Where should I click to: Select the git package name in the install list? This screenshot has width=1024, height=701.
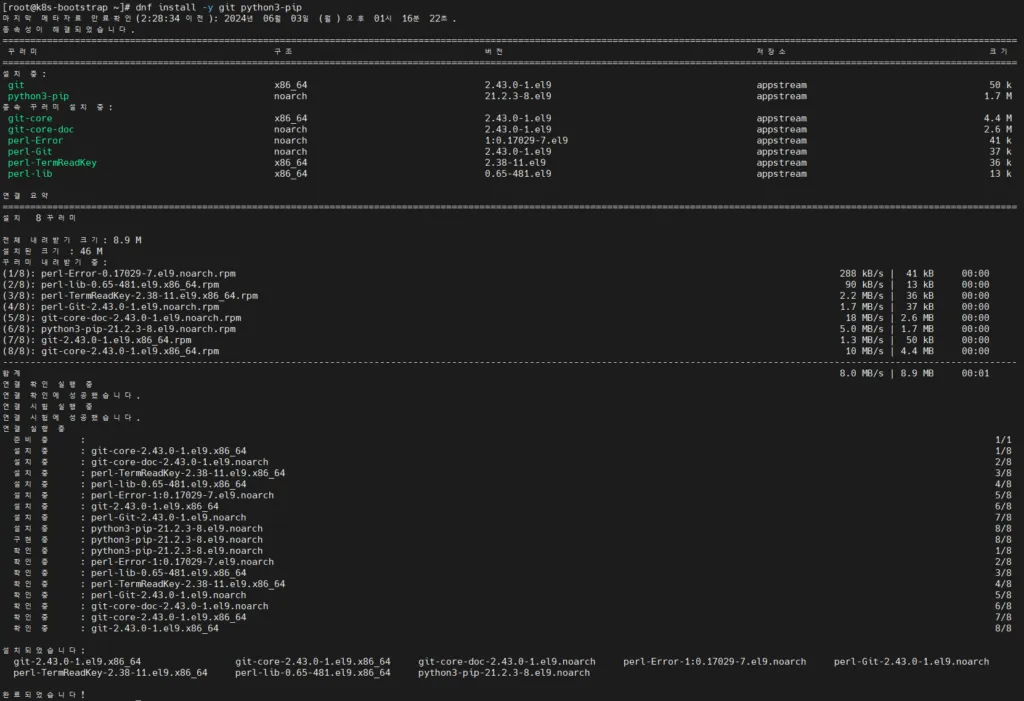tap(14, 85)
